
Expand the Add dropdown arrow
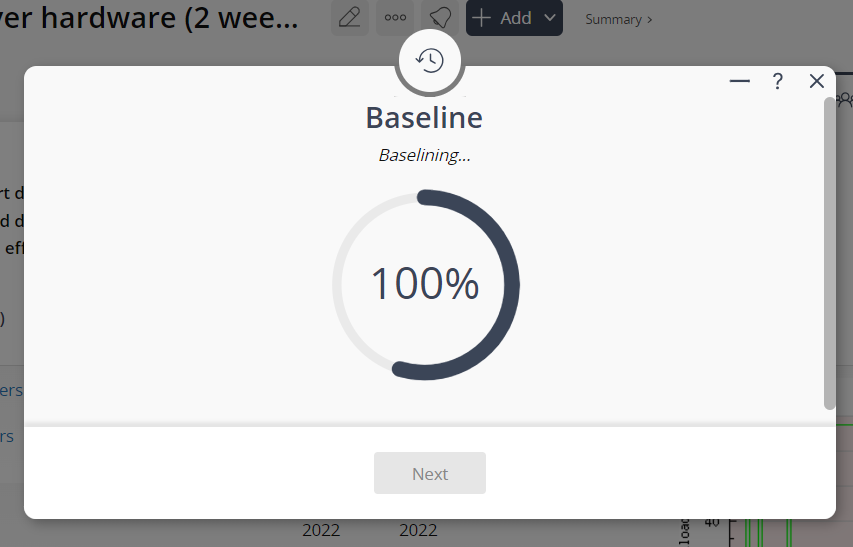coord(550,18)
